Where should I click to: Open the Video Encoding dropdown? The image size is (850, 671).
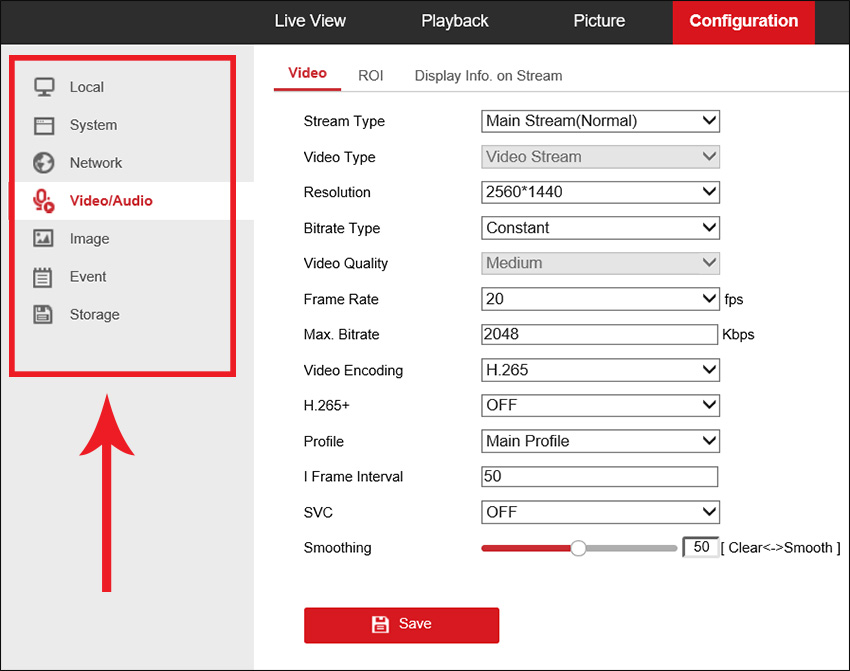point(600,370)
